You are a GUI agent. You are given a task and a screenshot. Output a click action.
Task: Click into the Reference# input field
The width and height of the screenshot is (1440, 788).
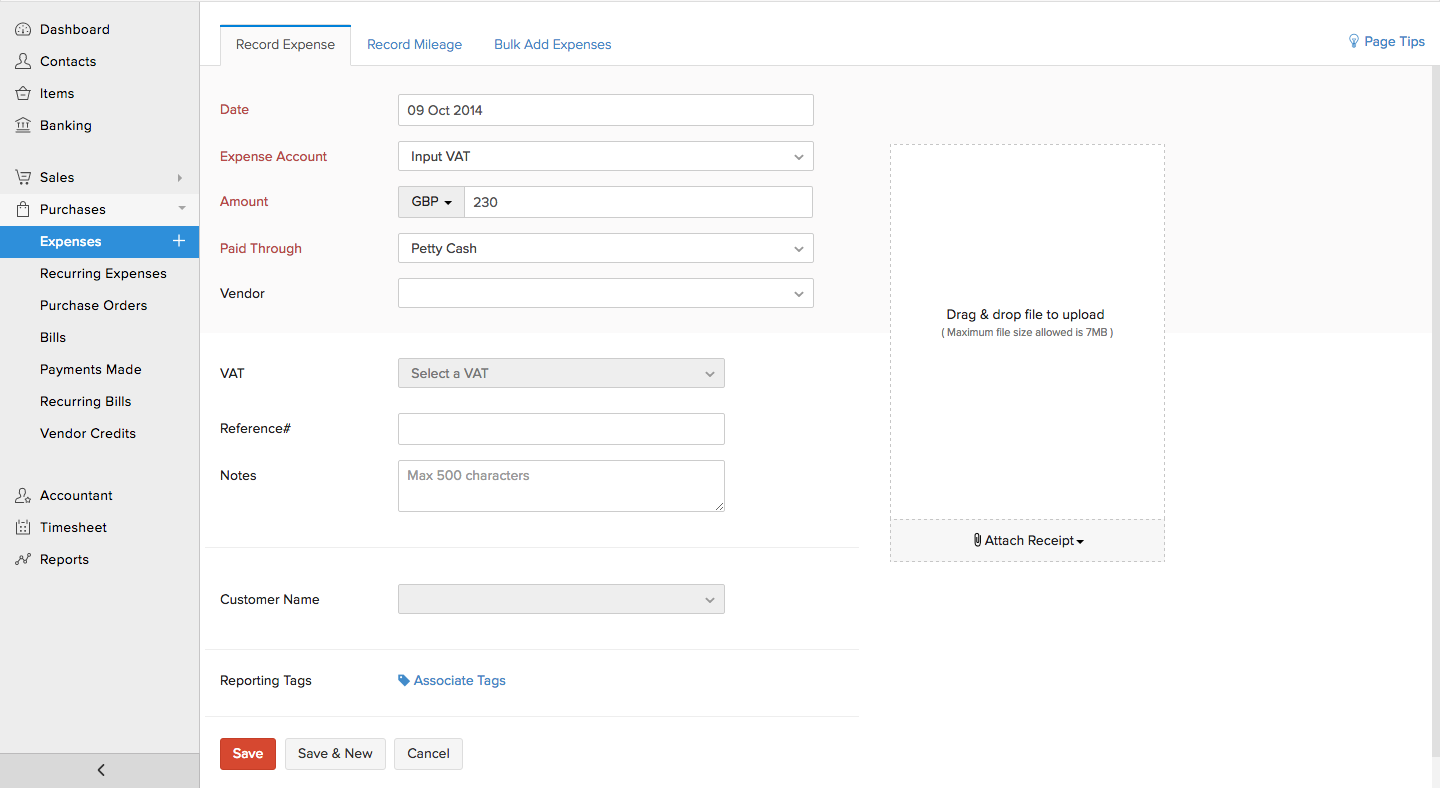(x=561, y=429)
